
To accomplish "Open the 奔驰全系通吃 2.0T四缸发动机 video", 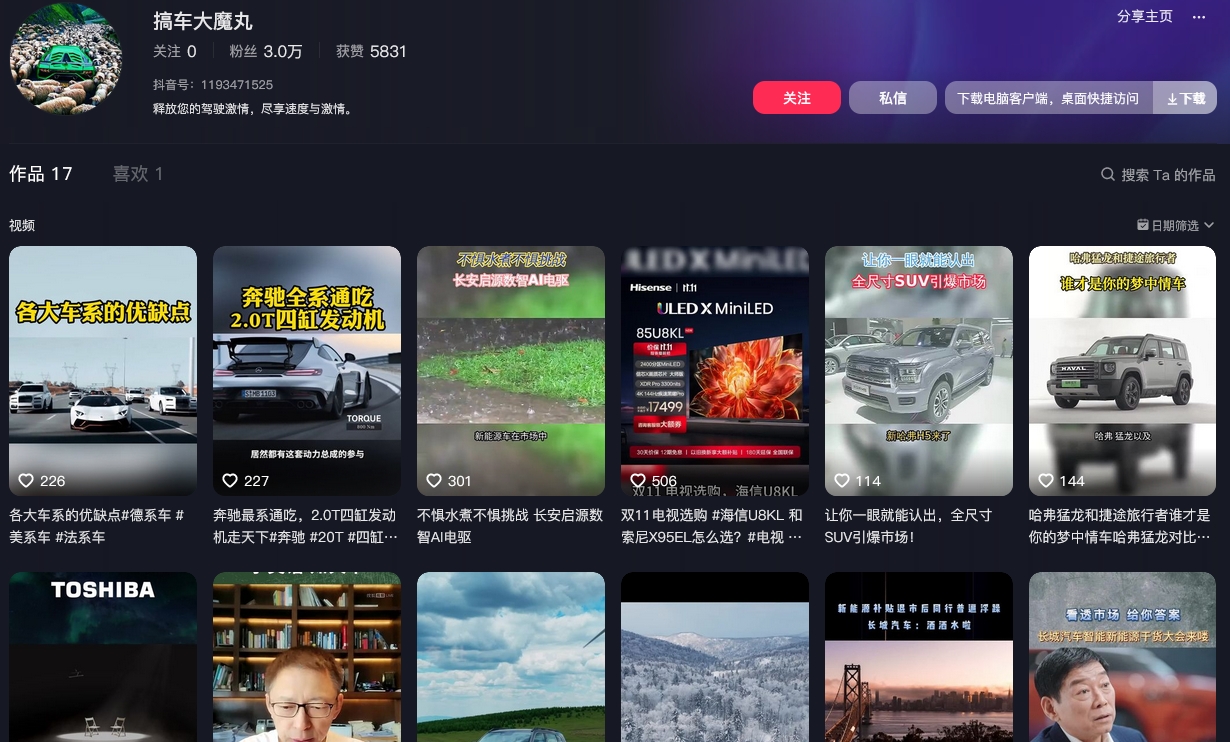I will pos(307,371).
